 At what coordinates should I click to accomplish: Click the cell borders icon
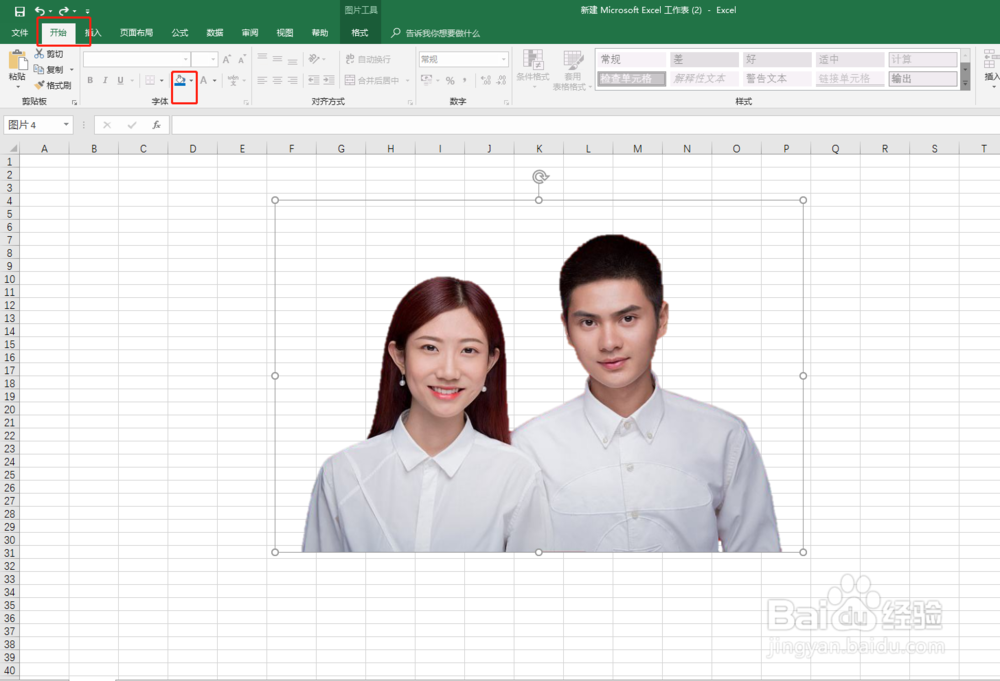point(150,80)
